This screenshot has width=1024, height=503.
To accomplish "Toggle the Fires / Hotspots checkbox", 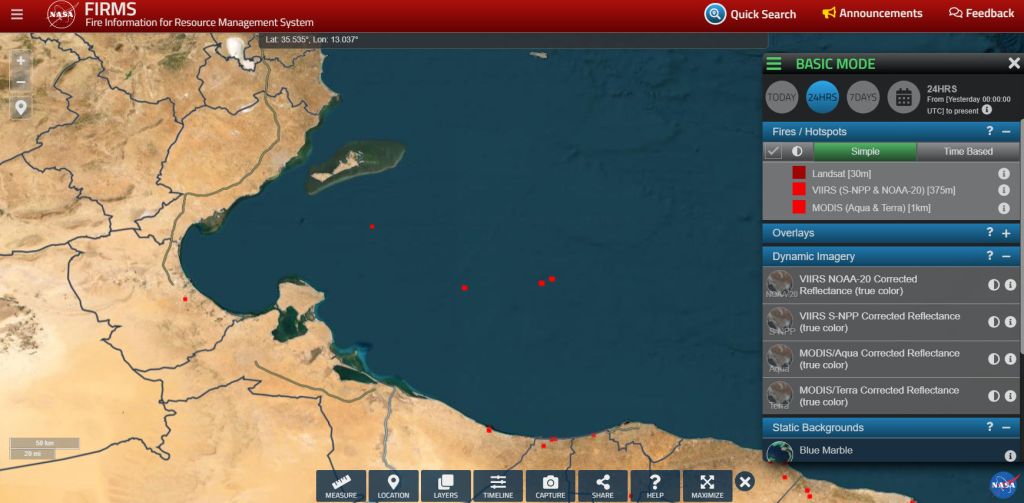I will tap(773, 151).
